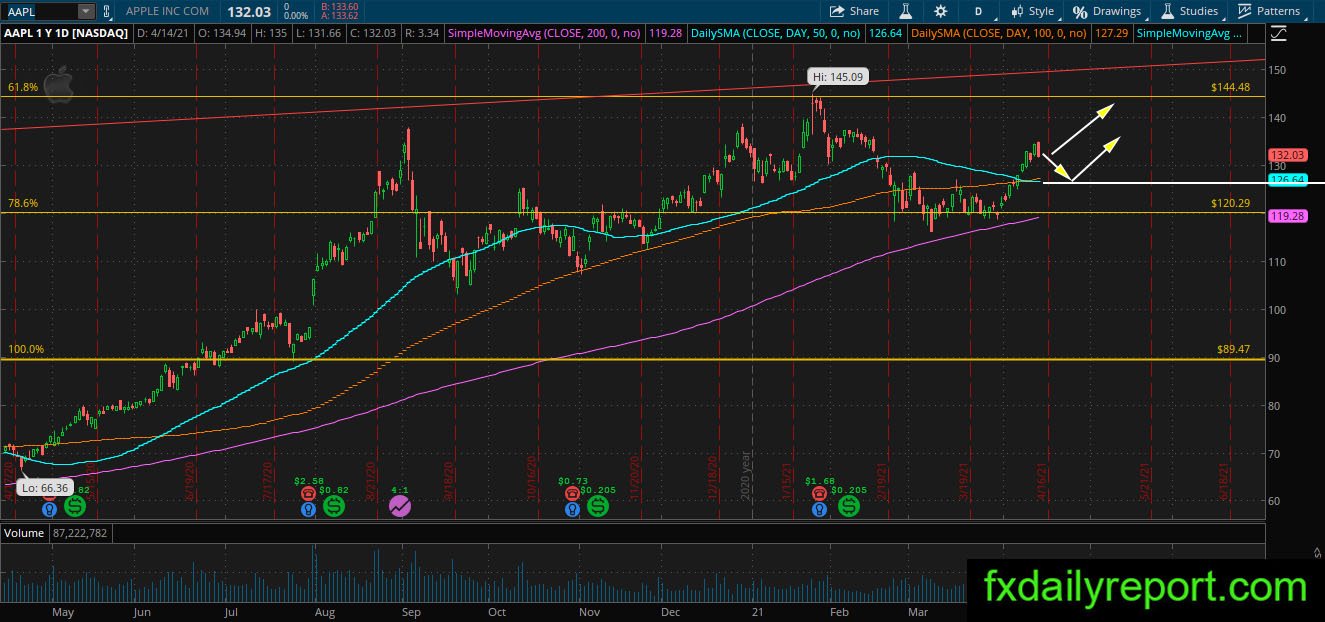This screenshot has width=1325, height=622.
Task: Click the February dividend icon ($0.205)
Action: point(849,507)
